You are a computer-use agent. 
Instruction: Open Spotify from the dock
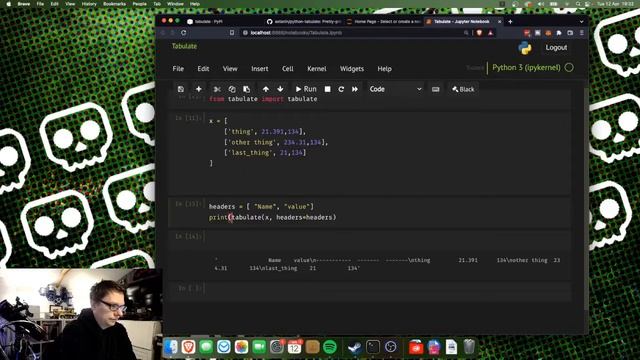pos(330,347)
